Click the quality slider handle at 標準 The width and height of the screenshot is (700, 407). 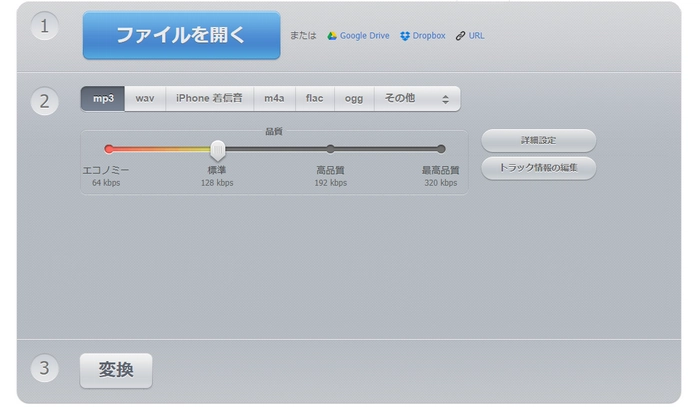click(x=218, y=150)
